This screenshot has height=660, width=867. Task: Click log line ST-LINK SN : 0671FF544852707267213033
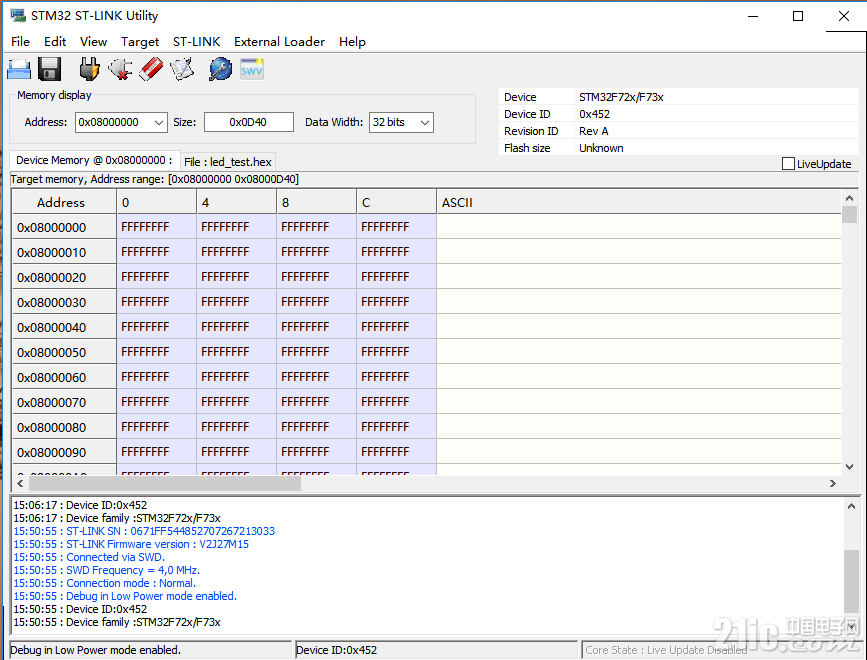point(144,531)
